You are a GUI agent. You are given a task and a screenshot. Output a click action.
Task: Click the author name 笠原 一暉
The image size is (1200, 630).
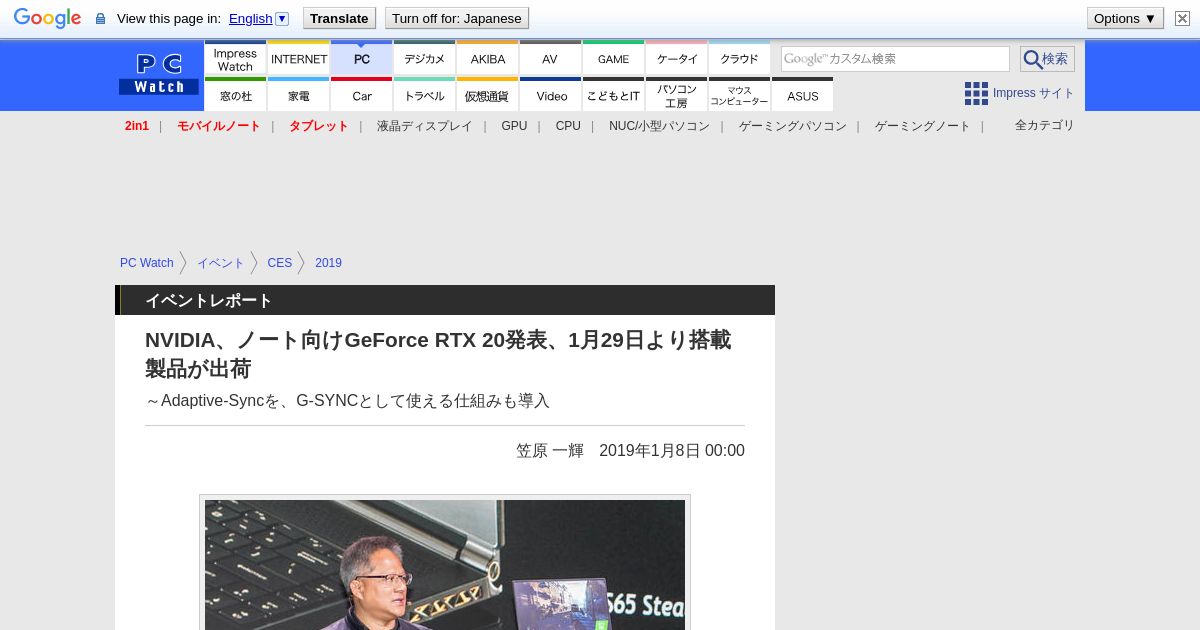point(550,451)
